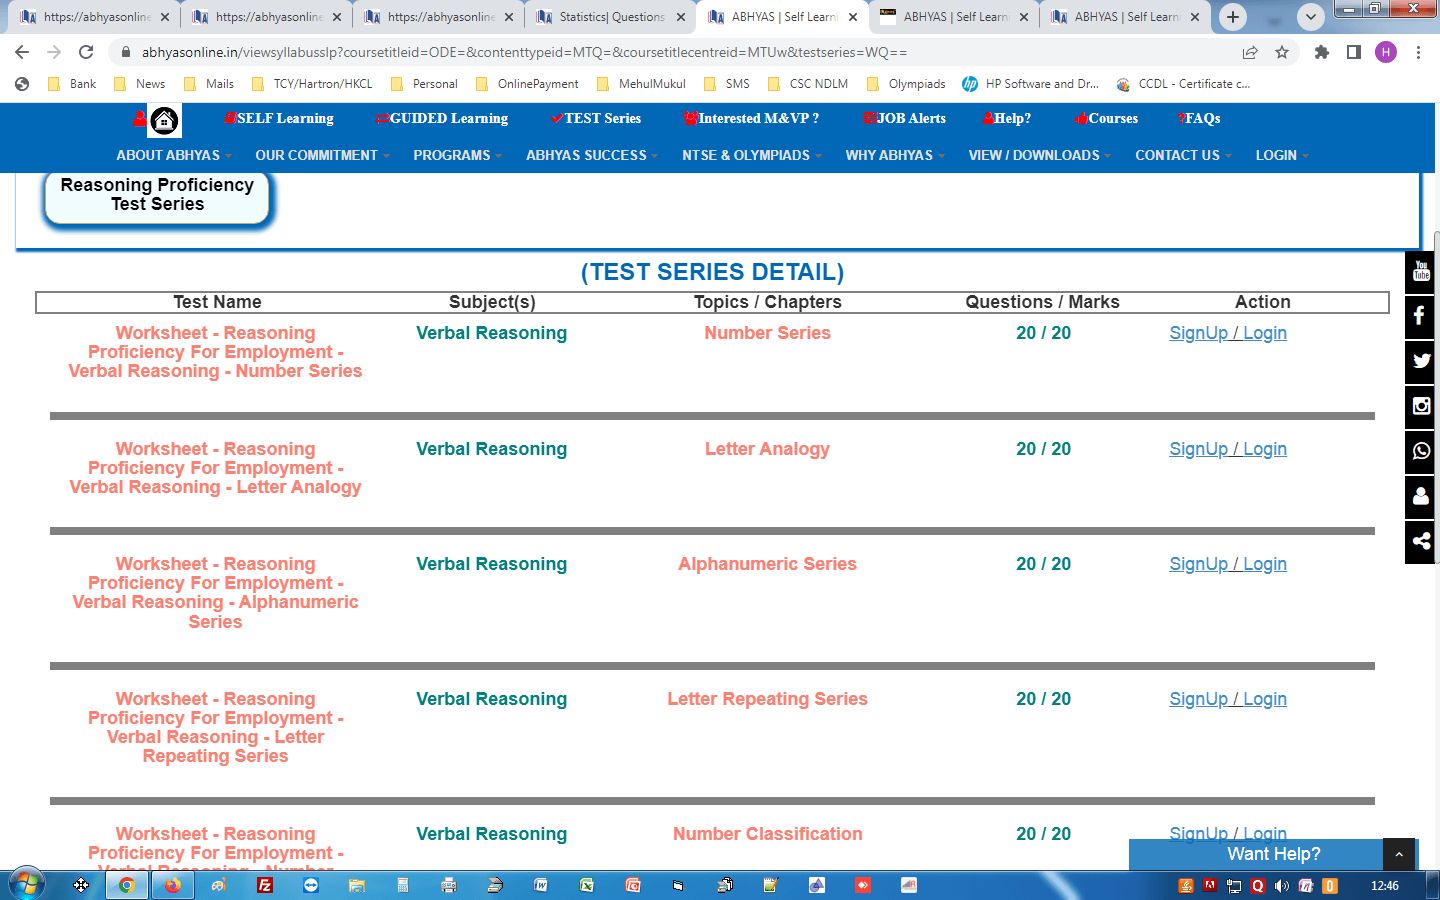
Task: Click the ABHYAS home logo icon
Action: (x=164, y=121)
